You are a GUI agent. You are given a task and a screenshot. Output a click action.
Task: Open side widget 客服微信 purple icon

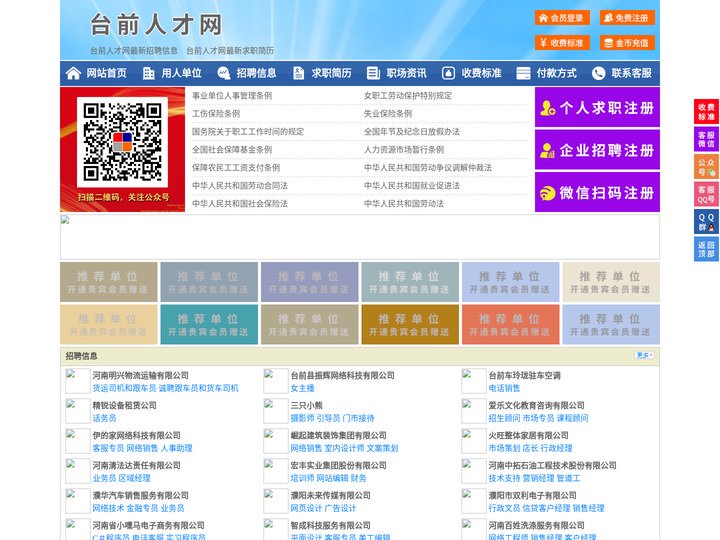[706, 139]
